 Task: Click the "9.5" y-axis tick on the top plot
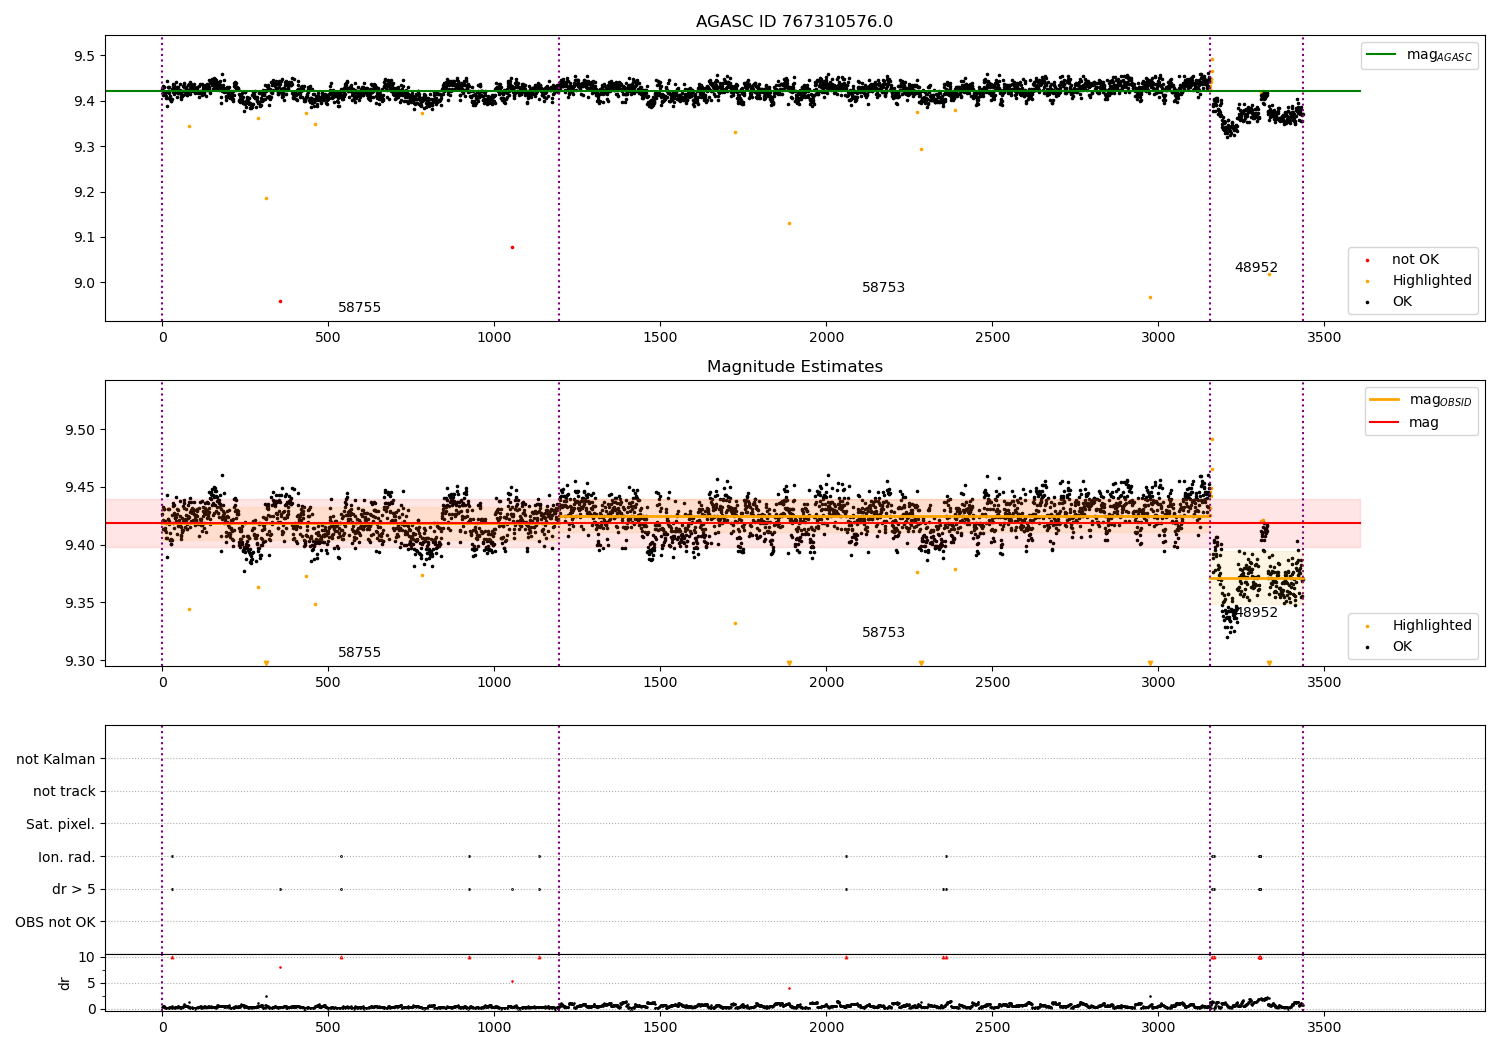click(x=84, y=56)
